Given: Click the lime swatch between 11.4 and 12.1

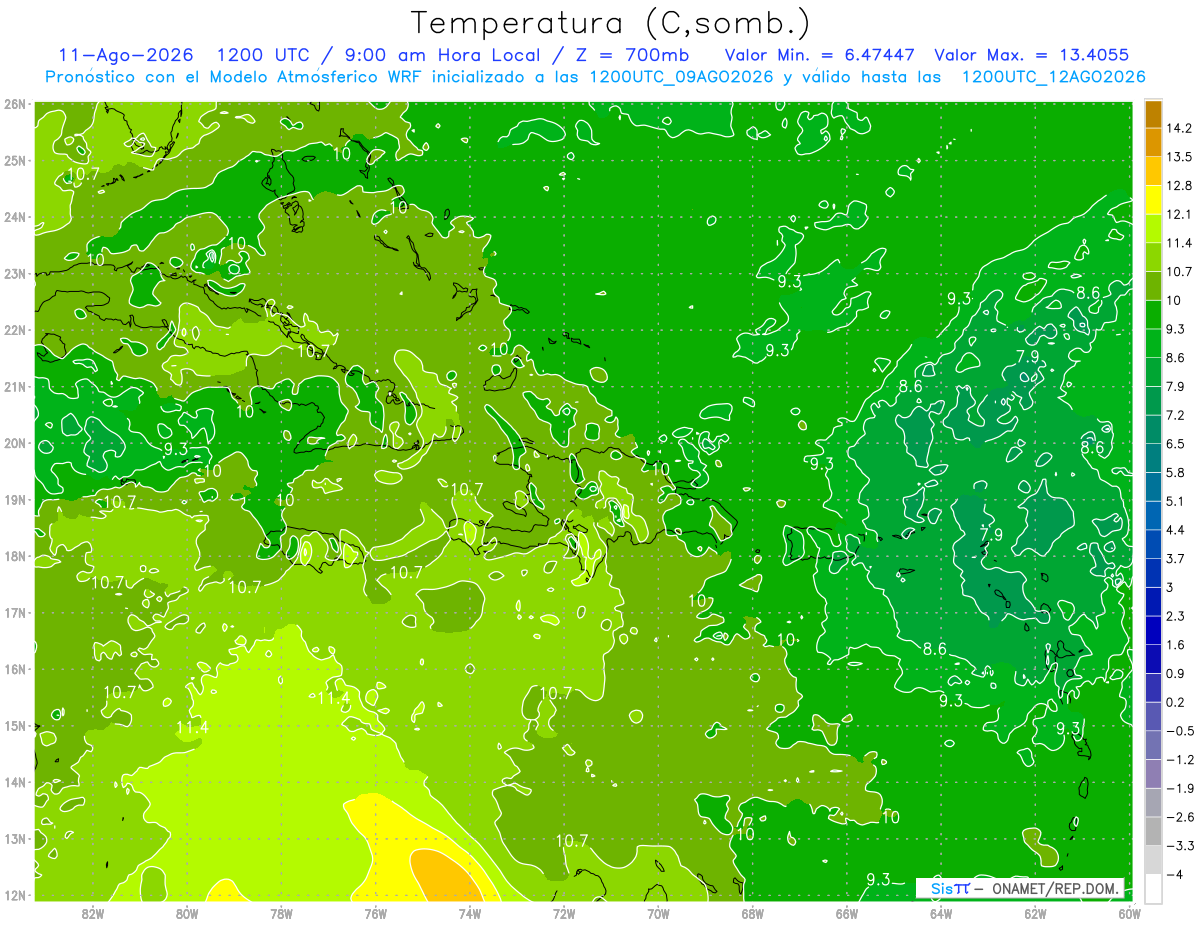Looking at the screenshot, I should (1153, 229).
